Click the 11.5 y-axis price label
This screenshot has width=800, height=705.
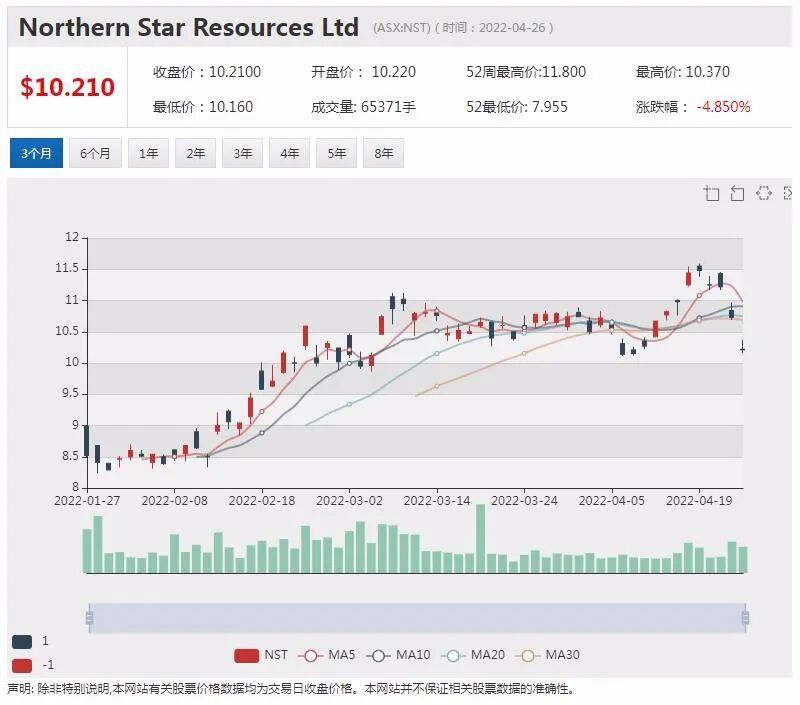coord(67,268)
